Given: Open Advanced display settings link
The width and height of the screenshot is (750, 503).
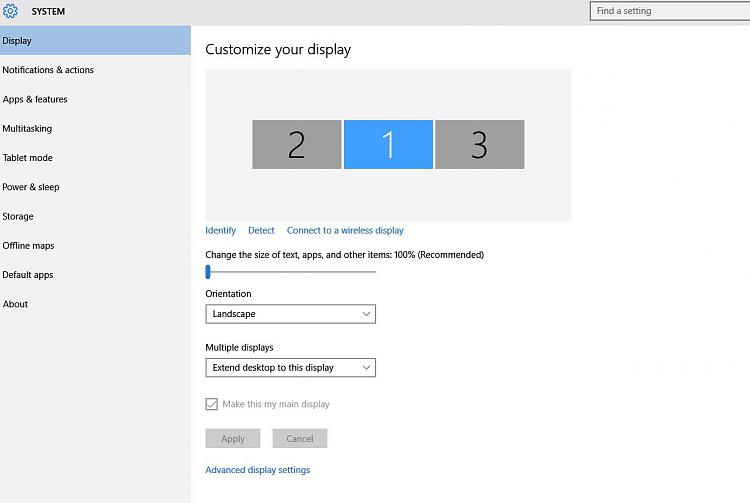Looking at the screenshot, I should pos(258,470).
